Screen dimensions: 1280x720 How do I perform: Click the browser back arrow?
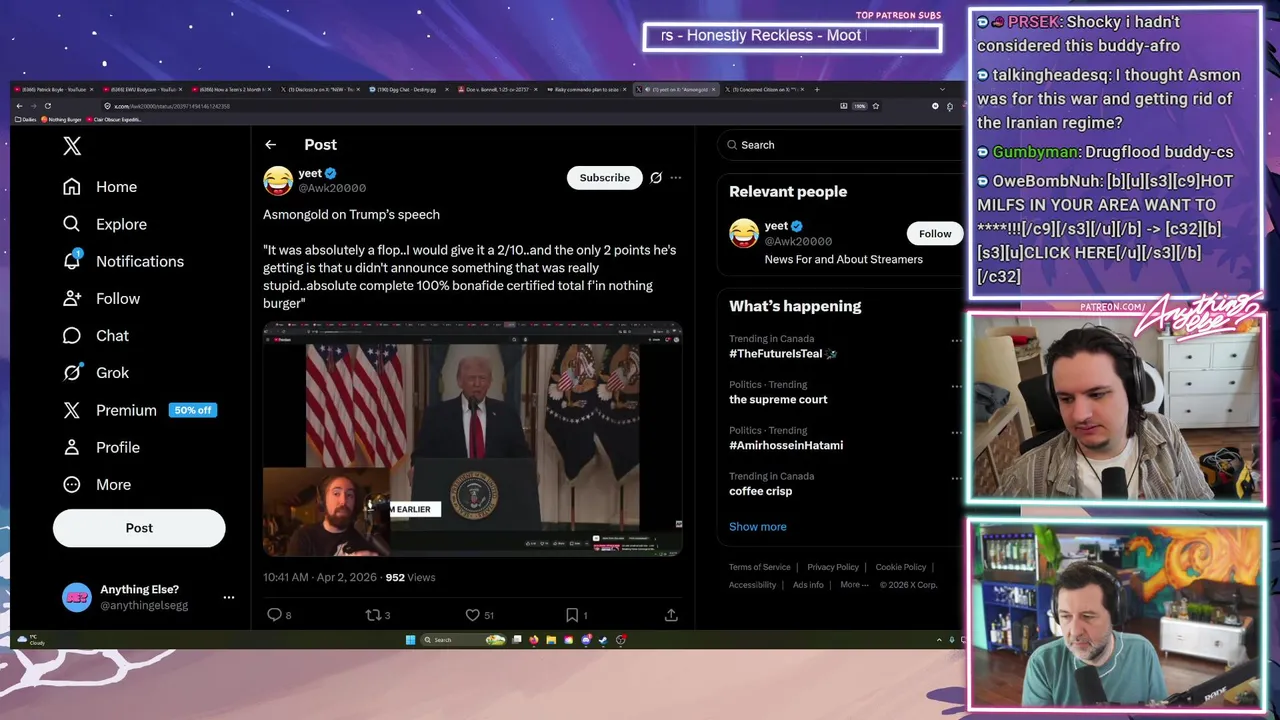click(19, 106)
